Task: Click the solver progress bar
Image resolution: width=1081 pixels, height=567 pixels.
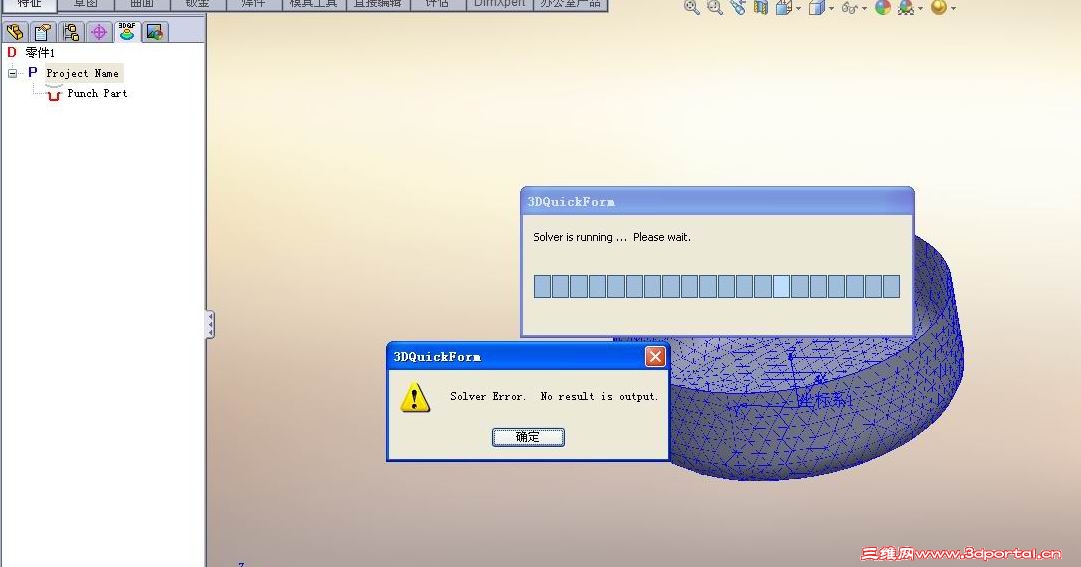Action: point(717,286)
